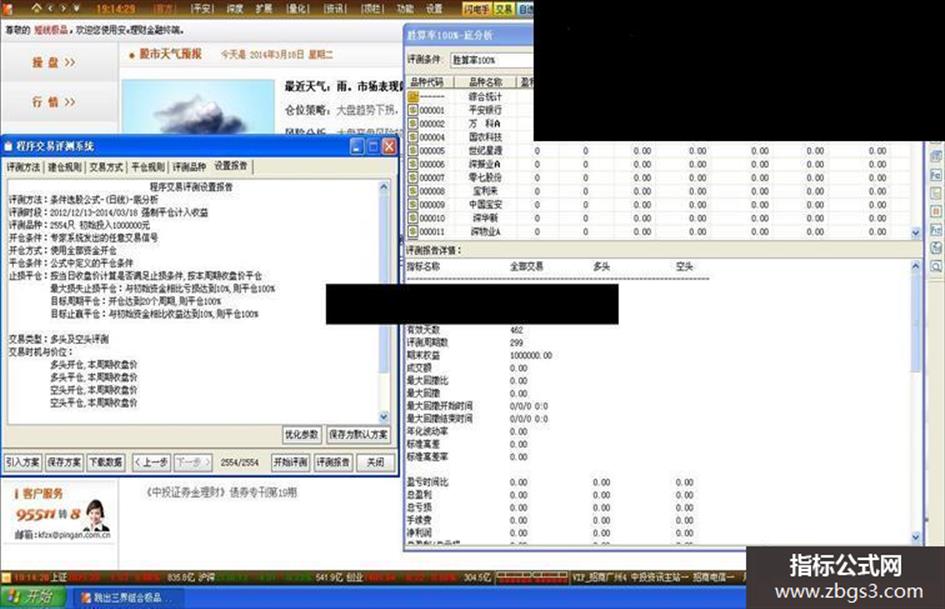This screenshot has height=609, width=945.
Task: Go back with the 上一步 button
Action: coord(151,462)
